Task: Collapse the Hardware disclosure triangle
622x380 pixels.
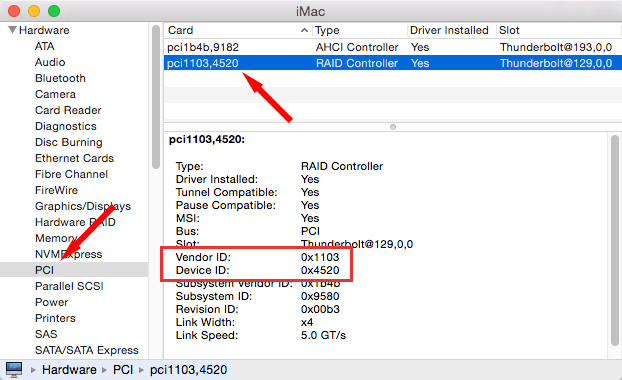Action: [12, 30]
